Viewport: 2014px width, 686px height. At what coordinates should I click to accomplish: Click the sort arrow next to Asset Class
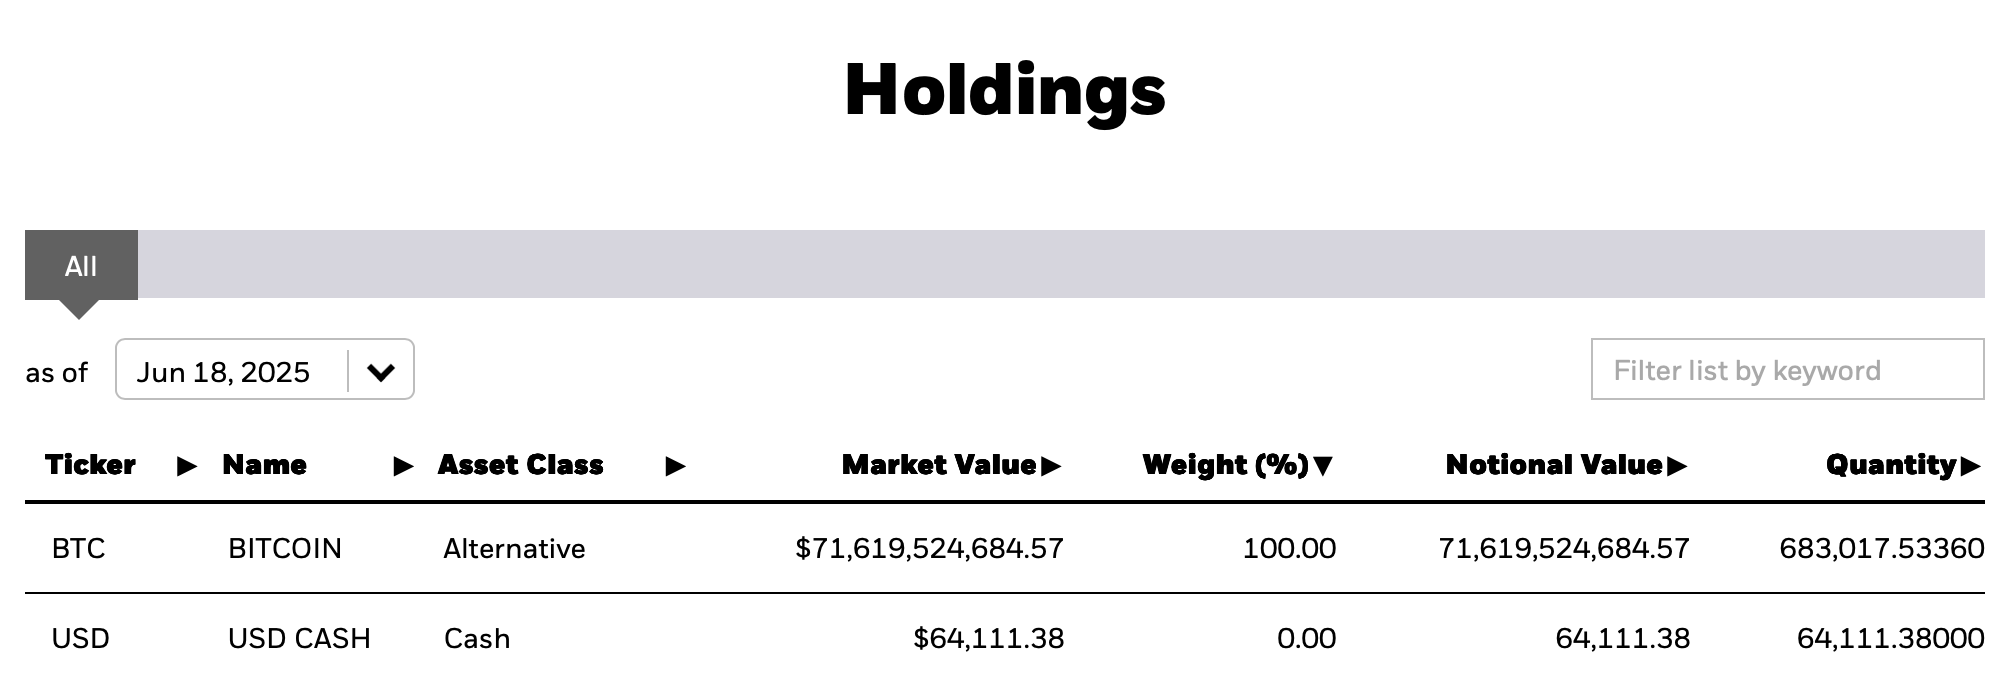(x=676, y=465)
